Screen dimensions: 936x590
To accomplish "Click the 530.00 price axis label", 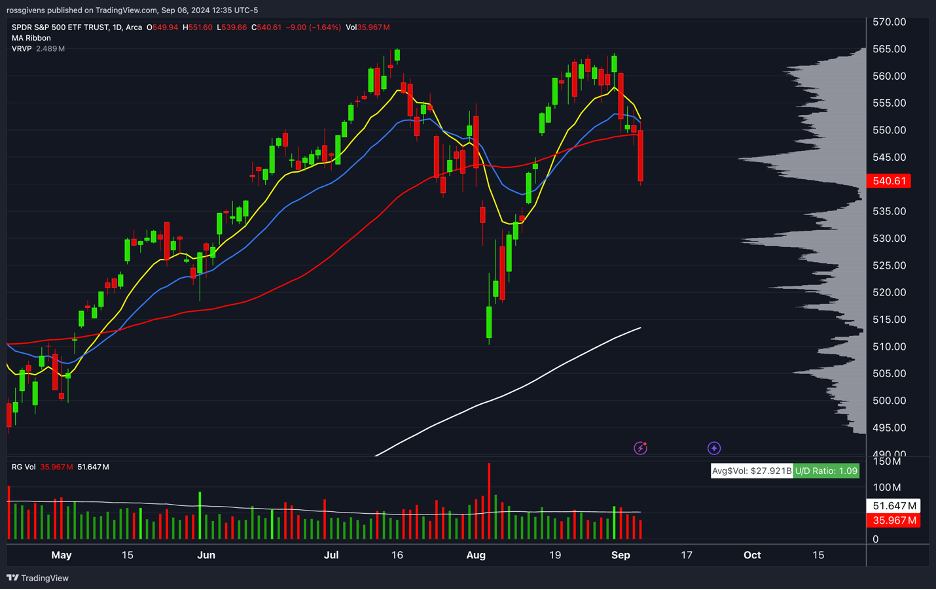I will pos(889,238).
